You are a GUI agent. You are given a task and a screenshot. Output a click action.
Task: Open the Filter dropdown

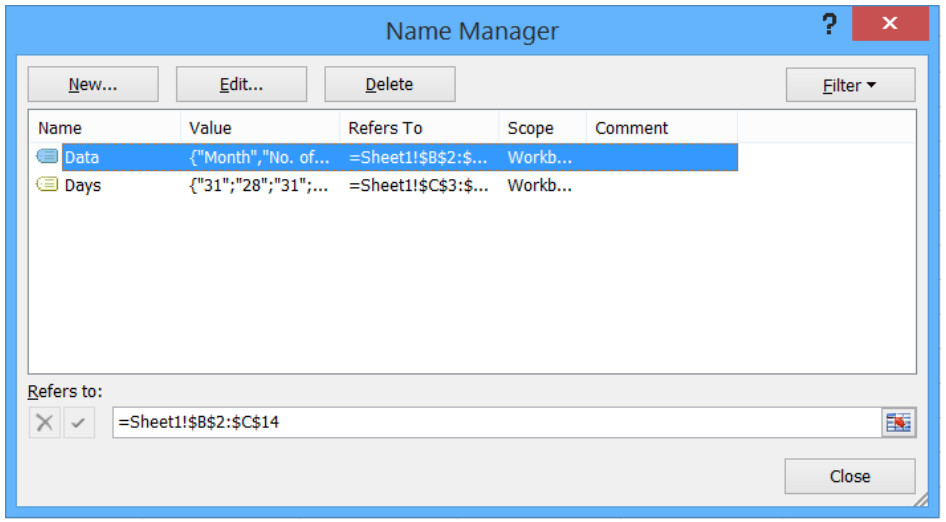coord(850,85)
